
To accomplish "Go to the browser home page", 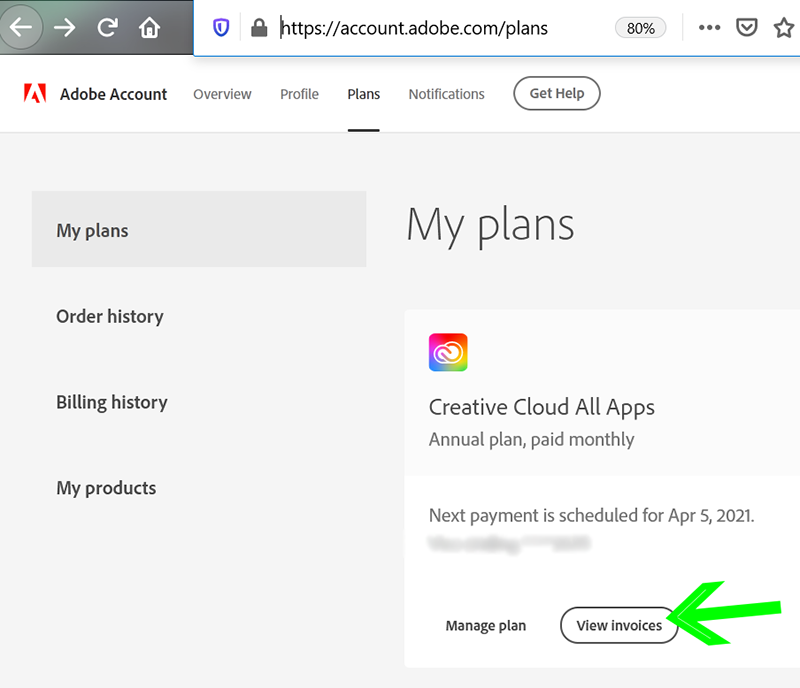I will click(148, 27).
